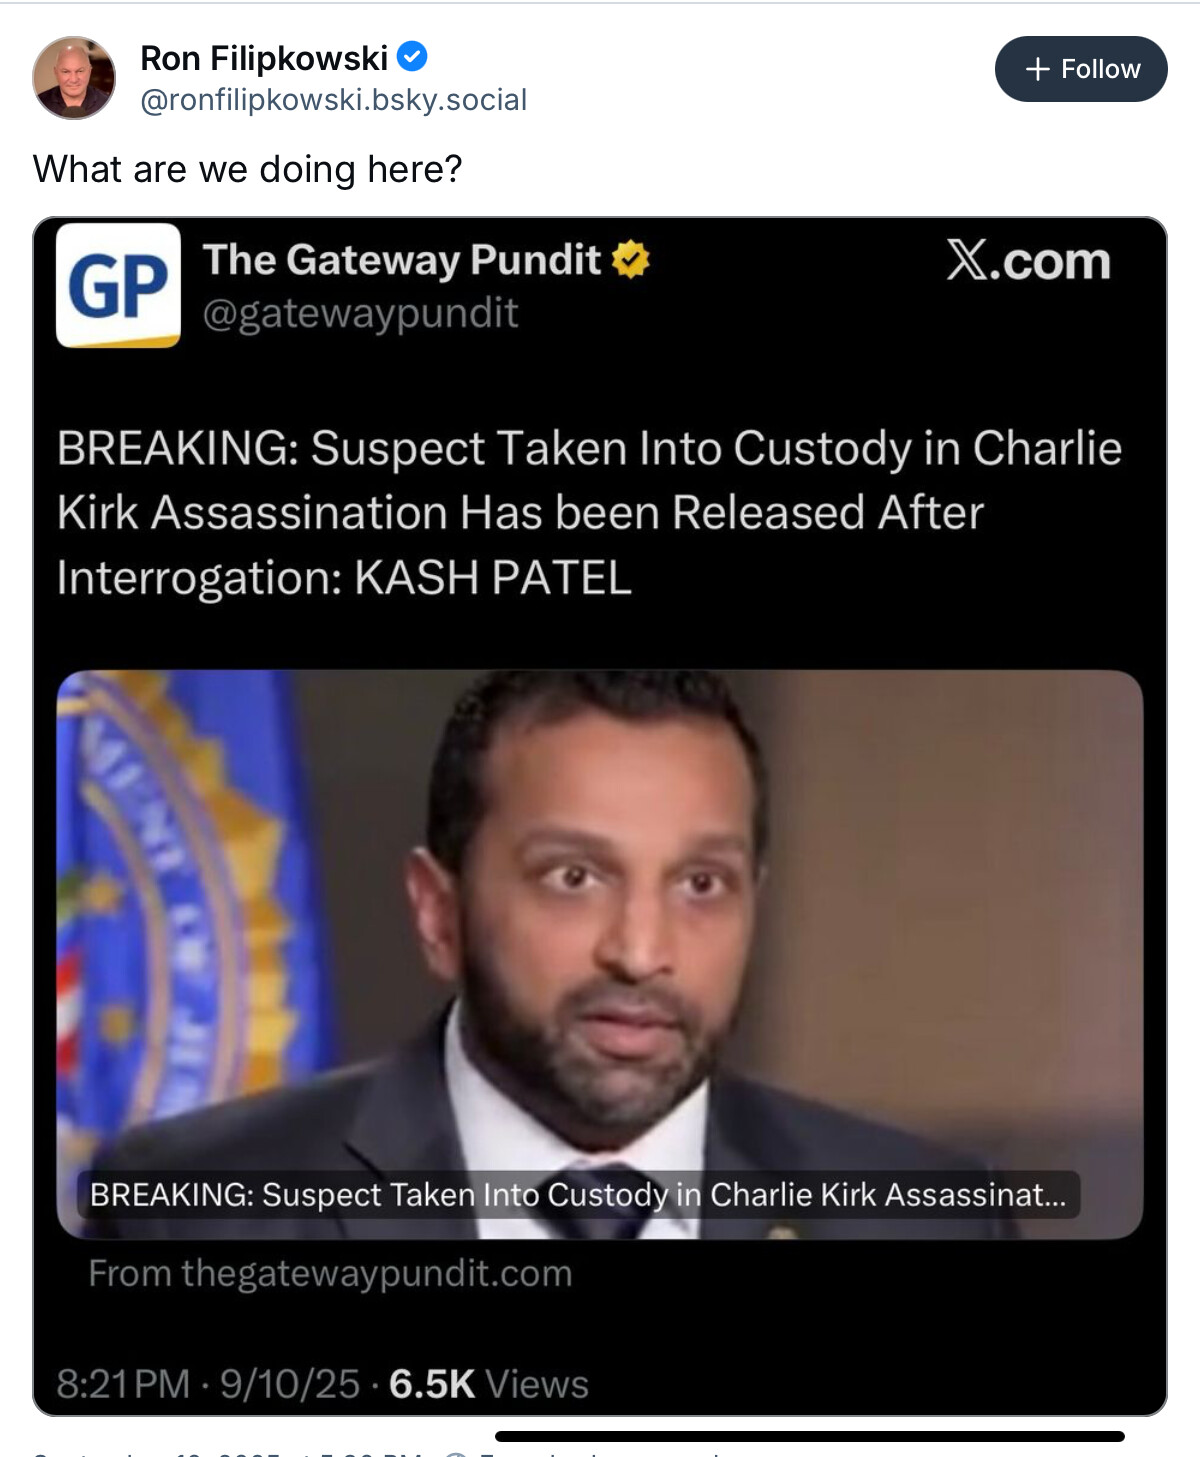This screenshot has width=1200, height=1457.
Task: Click the blue verified checkmark badge
Action: click(412, 57)
